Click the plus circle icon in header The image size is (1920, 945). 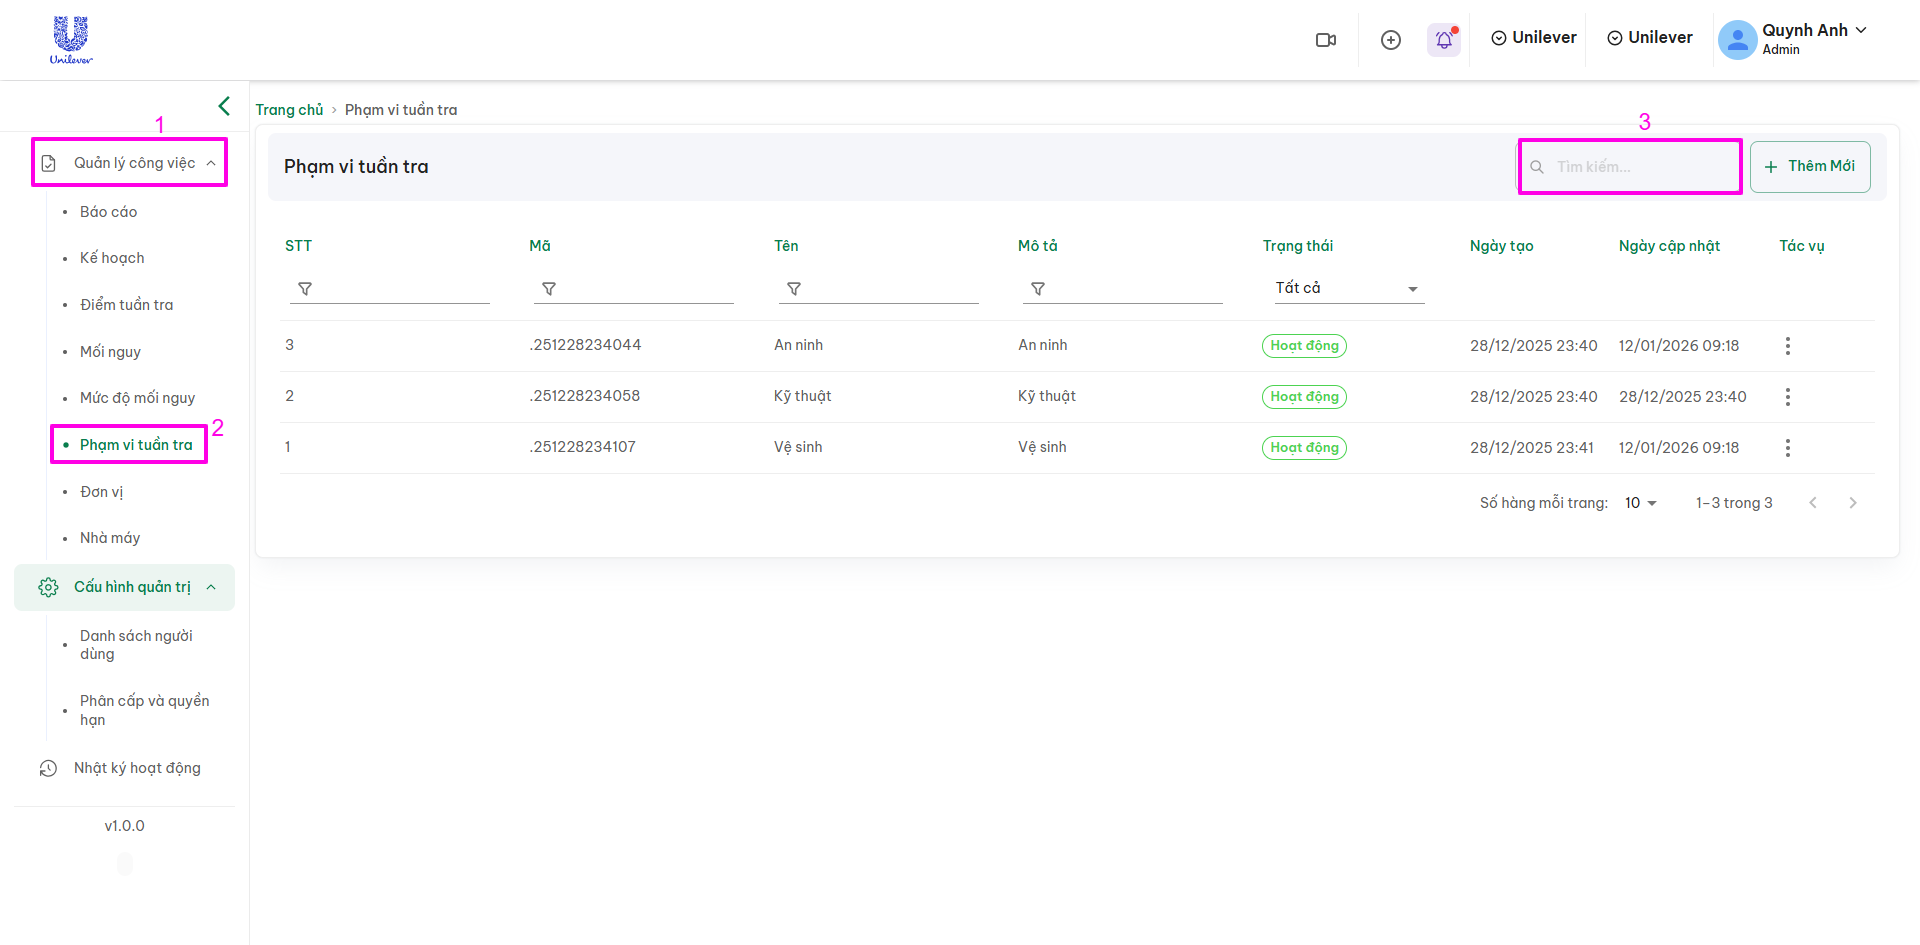click(1390, 40)
